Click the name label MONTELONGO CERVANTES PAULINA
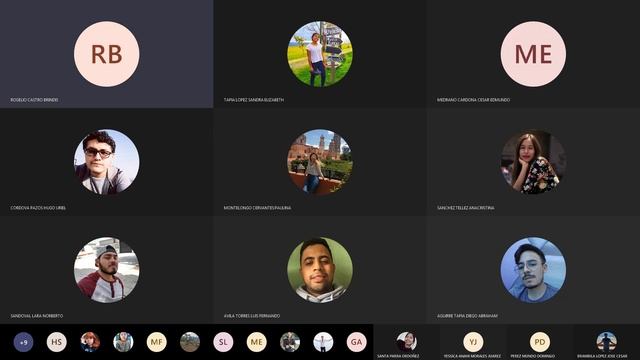640x360 pixels. 257,208
